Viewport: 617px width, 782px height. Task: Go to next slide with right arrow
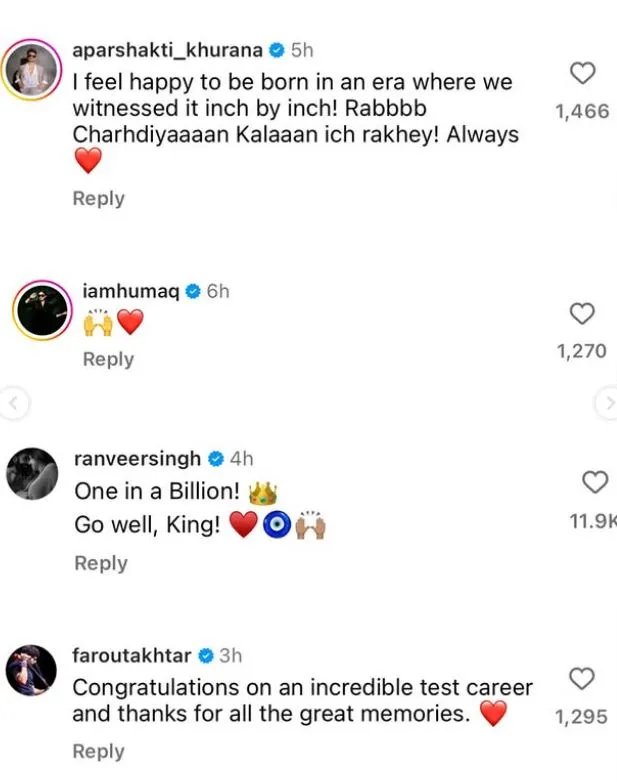click(606, 403)
